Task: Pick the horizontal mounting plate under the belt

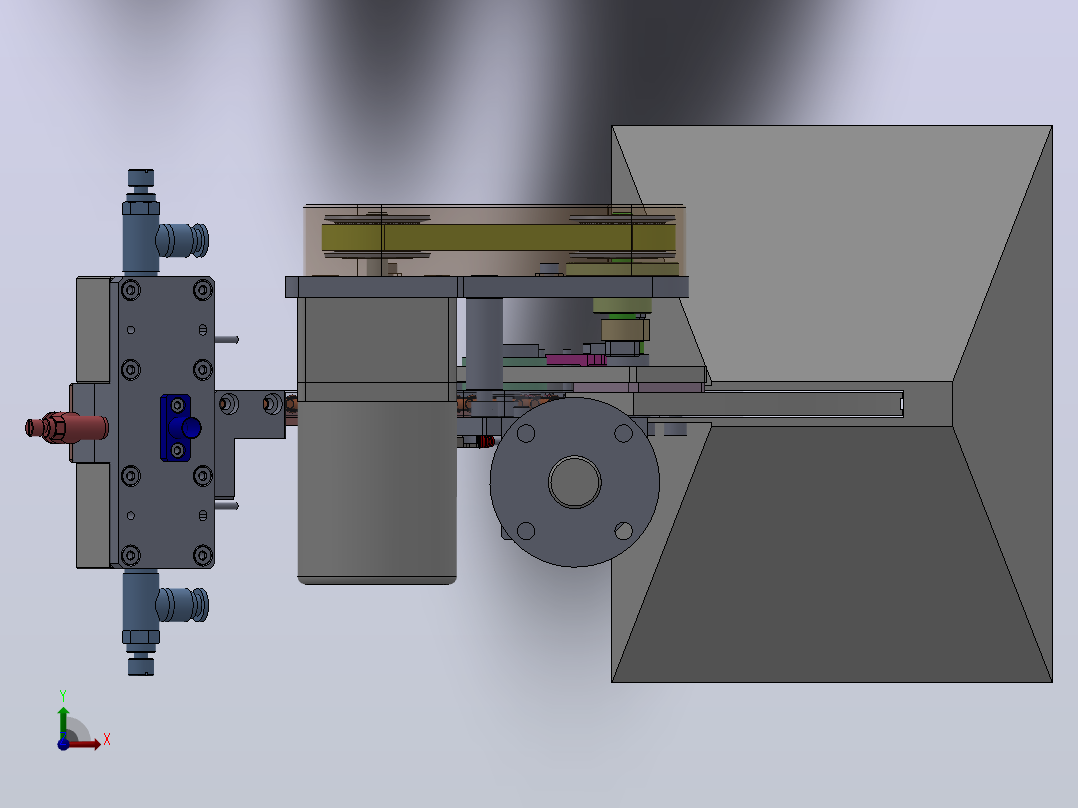Action: pos(487,287)
